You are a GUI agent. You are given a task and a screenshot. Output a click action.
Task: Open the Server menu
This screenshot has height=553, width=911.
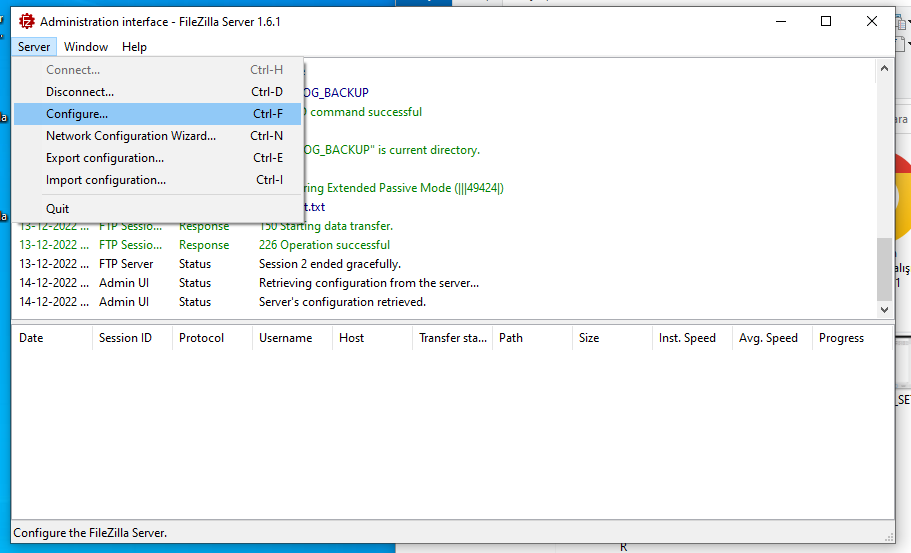34,46
